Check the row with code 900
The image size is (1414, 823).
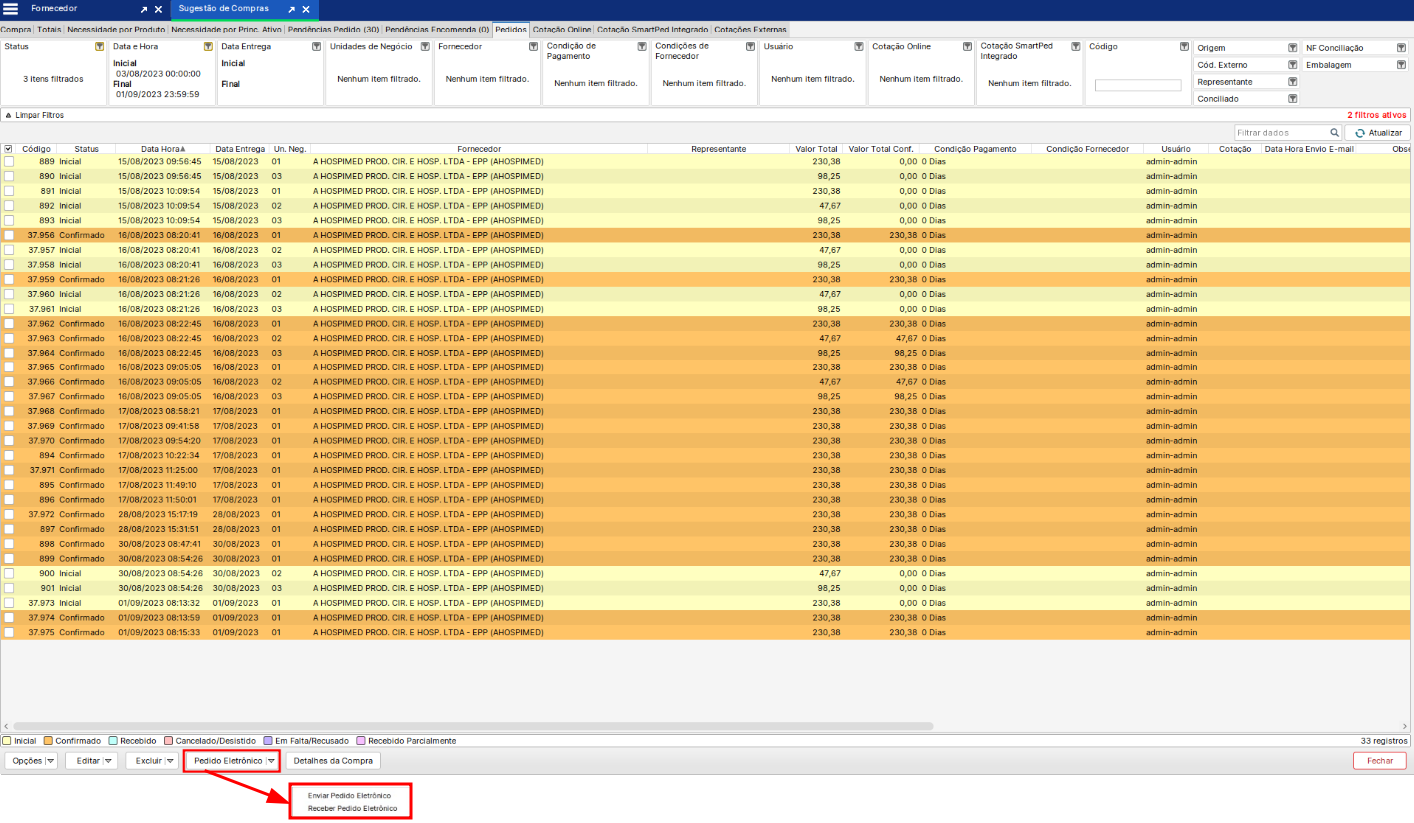click(x=9, y=573)
